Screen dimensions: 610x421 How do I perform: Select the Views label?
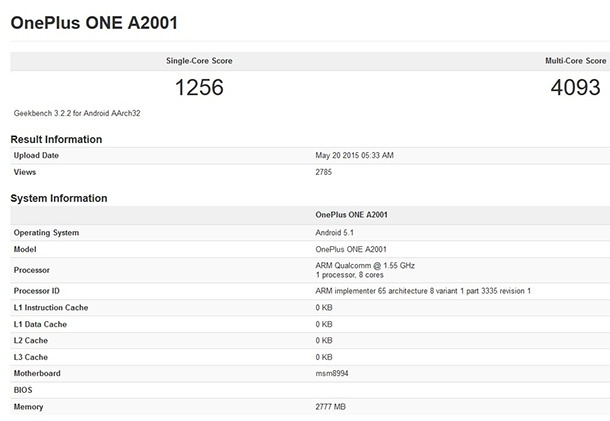coord(25,172)
